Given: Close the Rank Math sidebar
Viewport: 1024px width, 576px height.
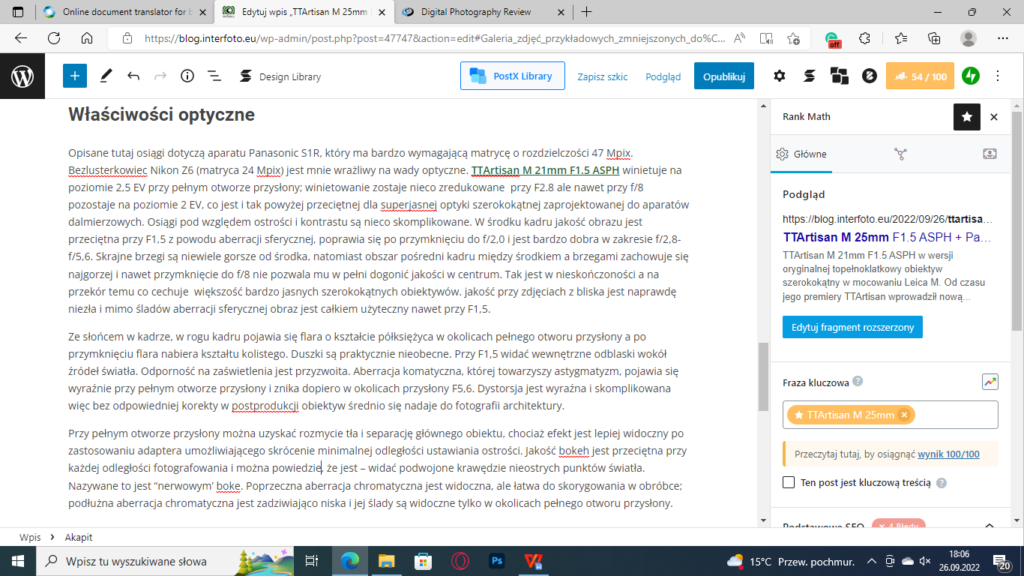Looking at the screenshot, I should (994, 117).
